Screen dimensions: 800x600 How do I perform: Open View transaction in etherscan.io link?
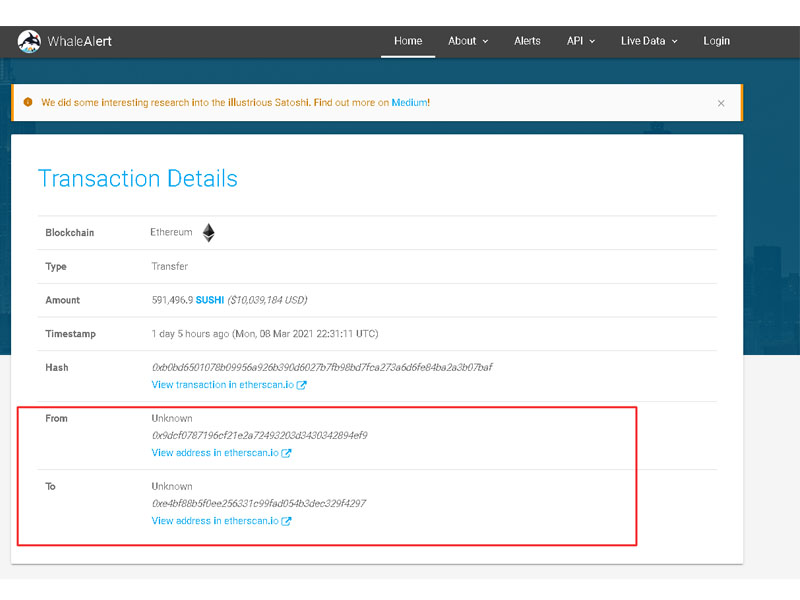(x=222, y=385)
